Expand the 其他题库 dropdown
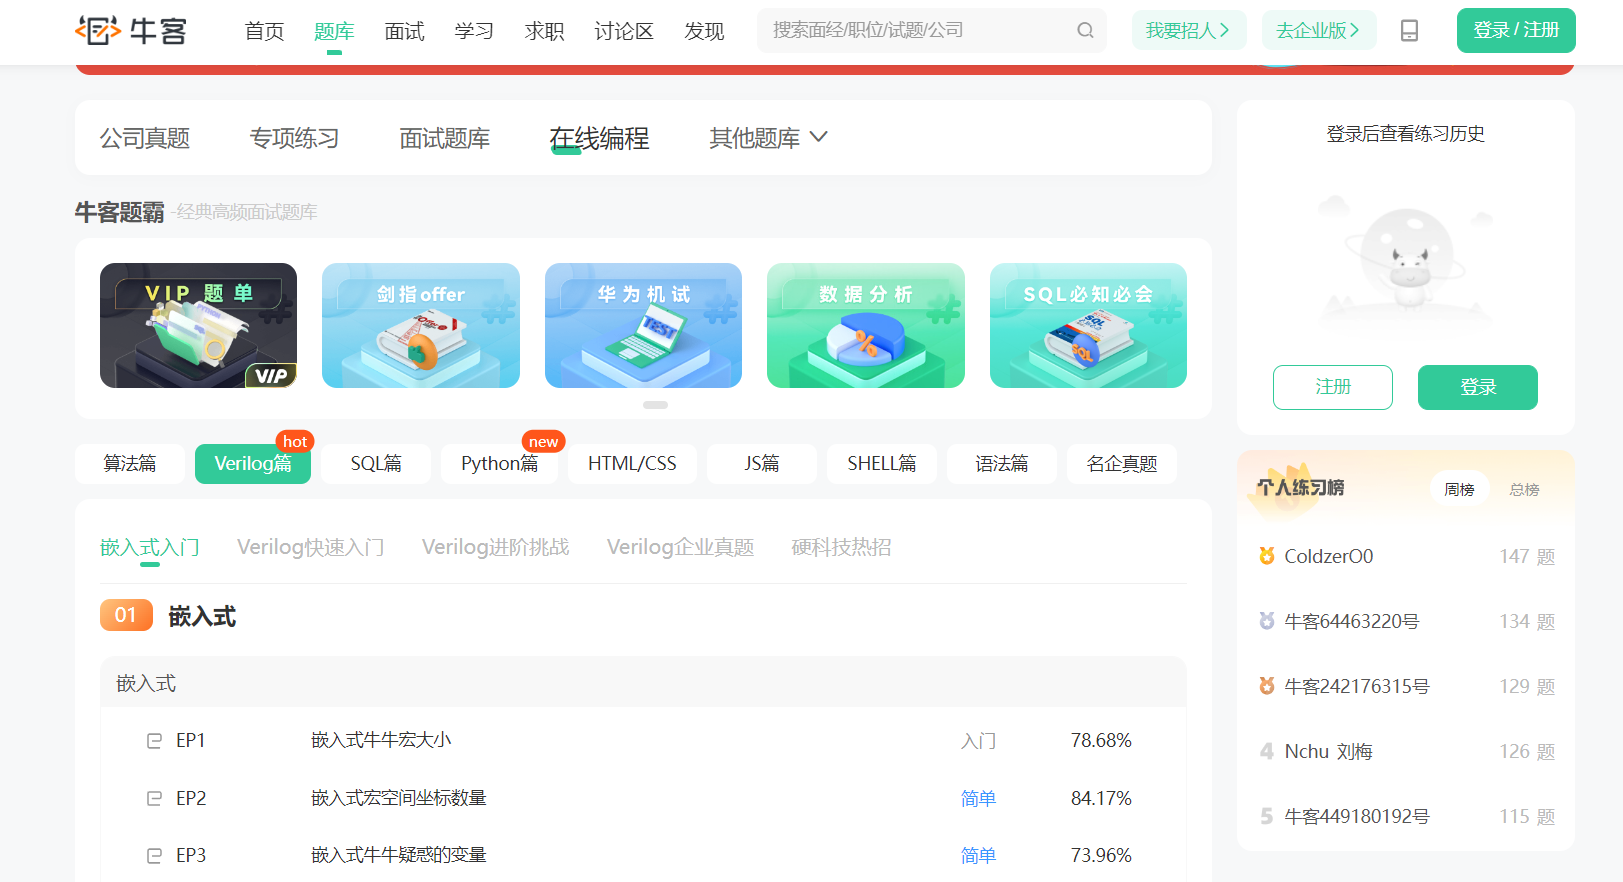 768,138
